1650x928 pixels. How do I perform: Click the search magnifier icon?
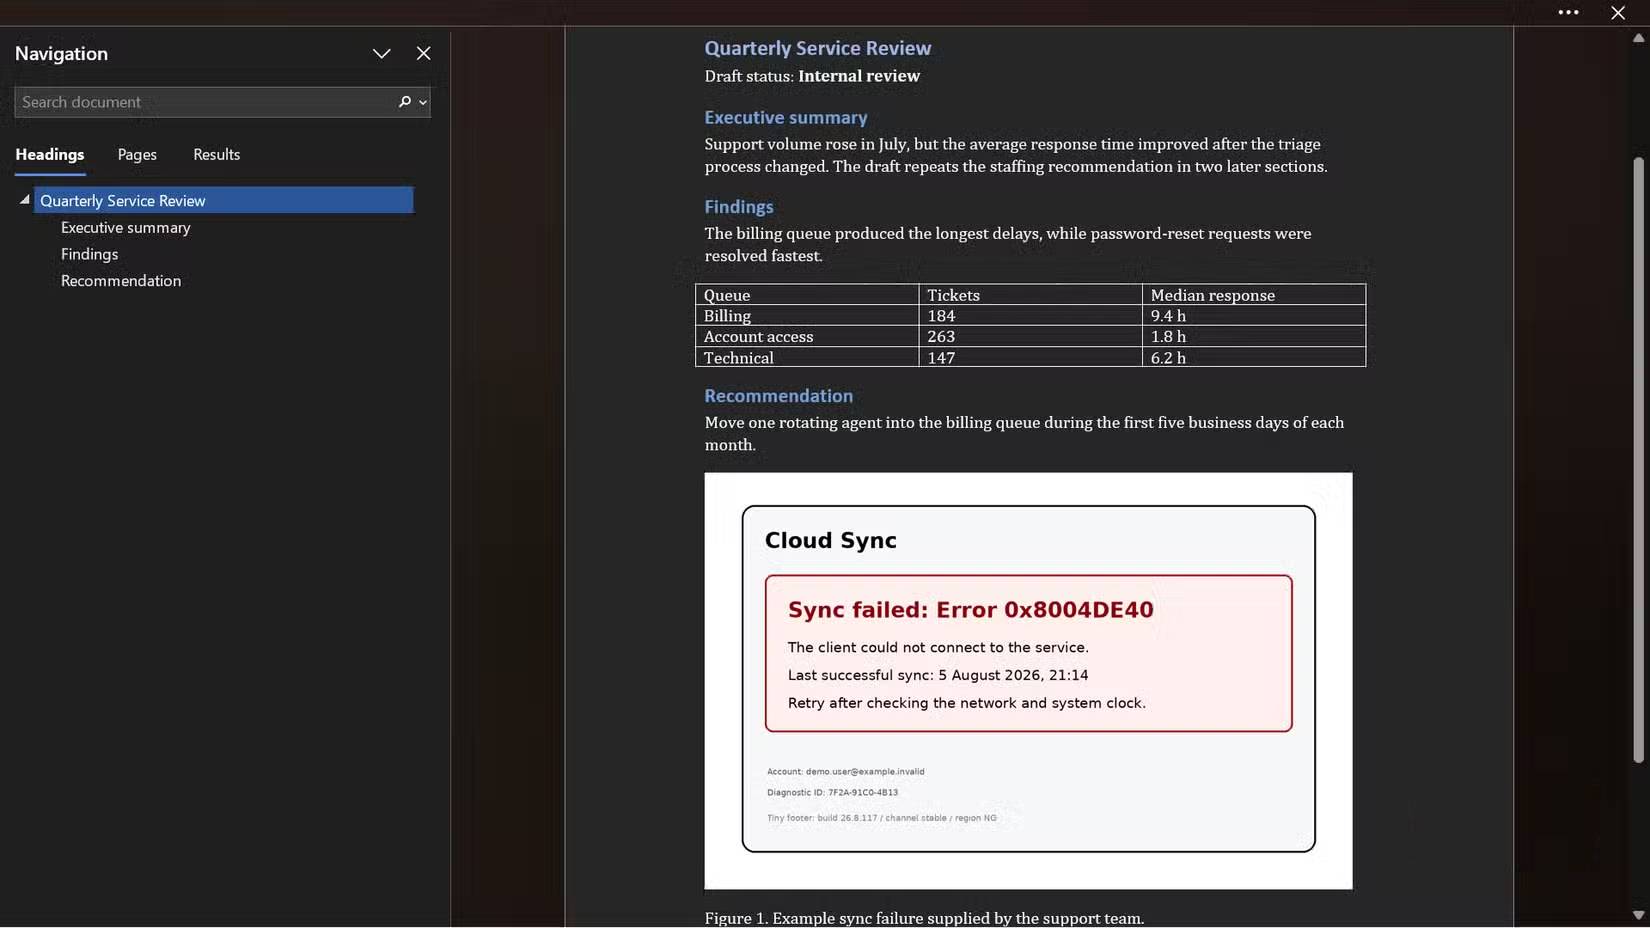(404, 102)
